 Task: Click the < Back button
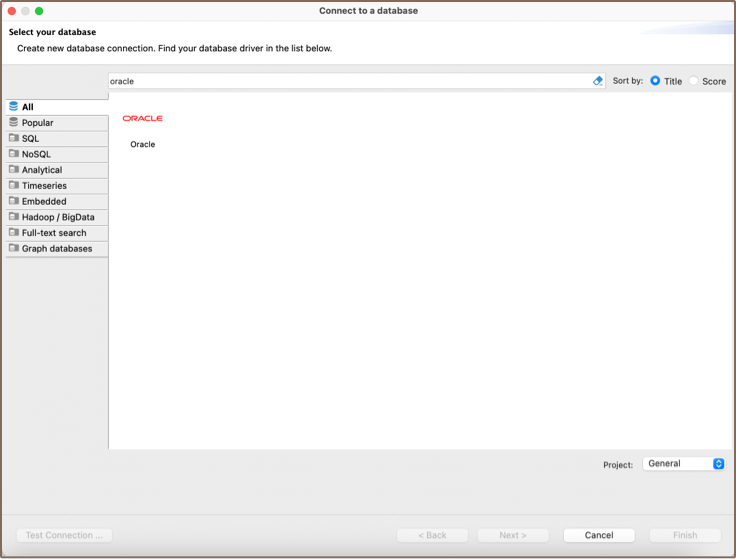(432, 535)
